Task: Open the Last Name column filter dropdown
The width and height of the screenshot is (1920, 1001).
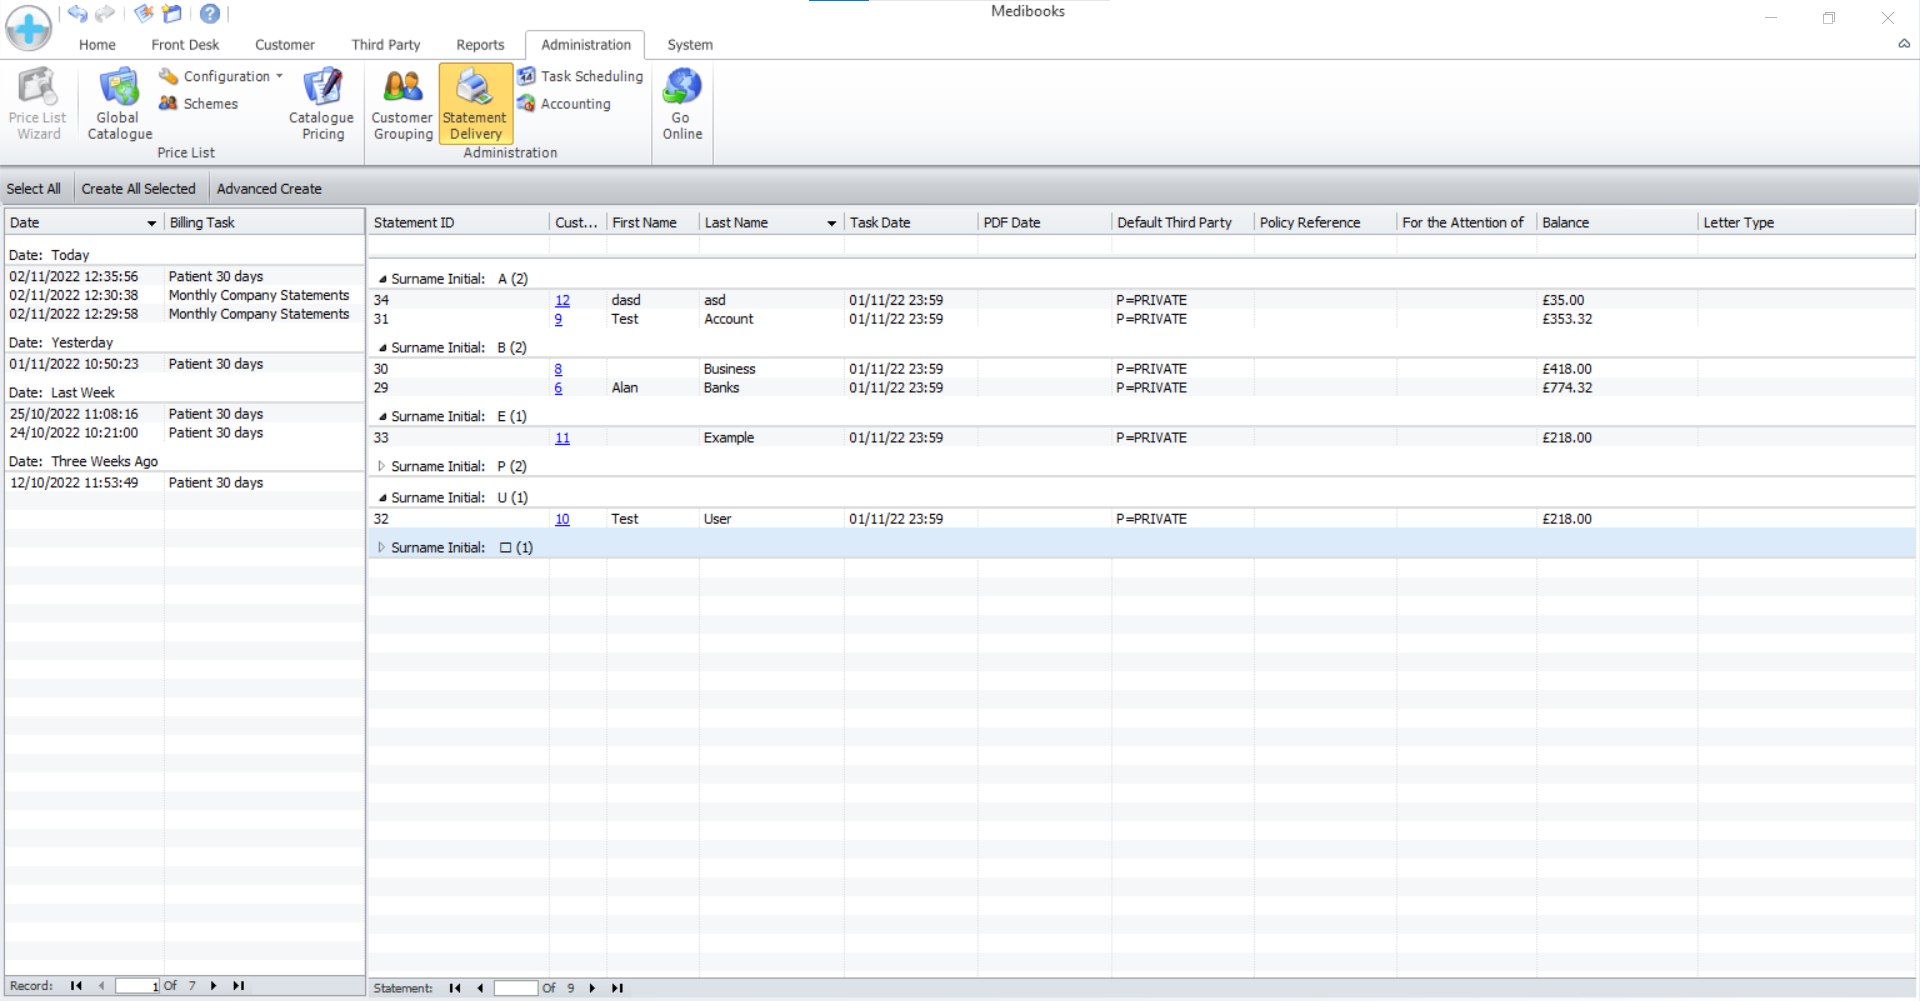Action: click(x=831, y=223)
